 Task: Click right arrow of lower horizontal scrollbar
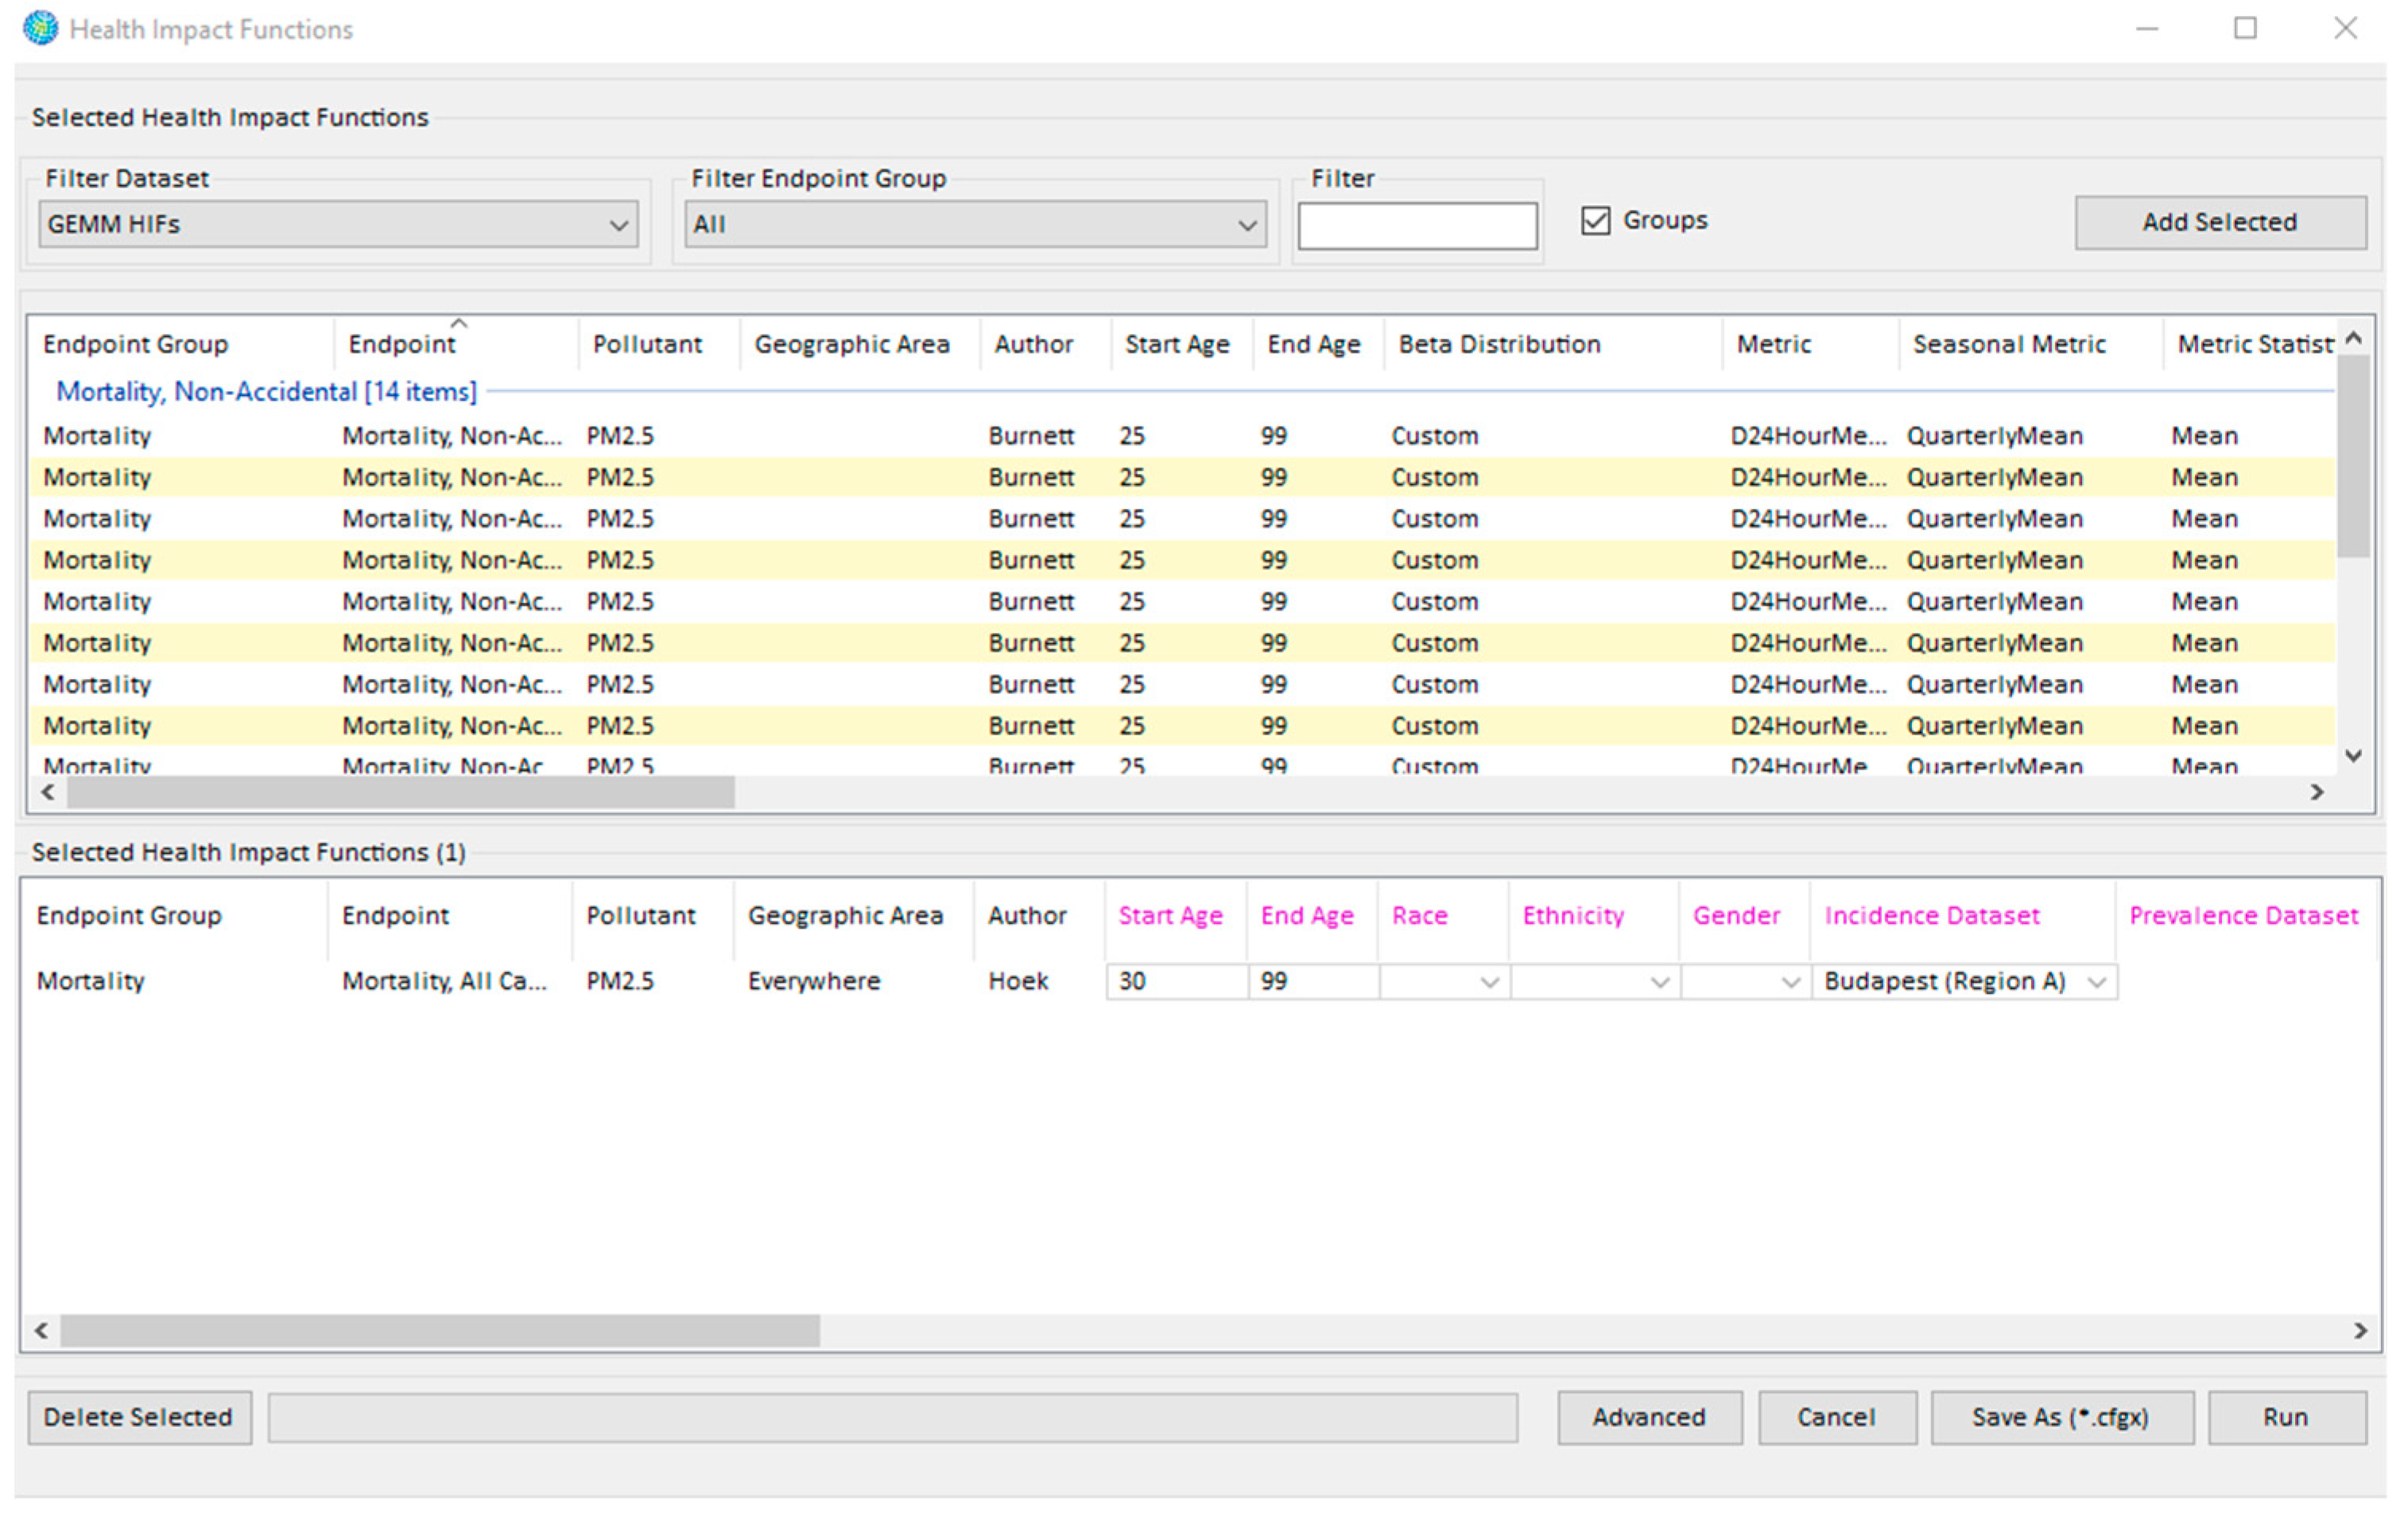[x=2360, y=1330]
